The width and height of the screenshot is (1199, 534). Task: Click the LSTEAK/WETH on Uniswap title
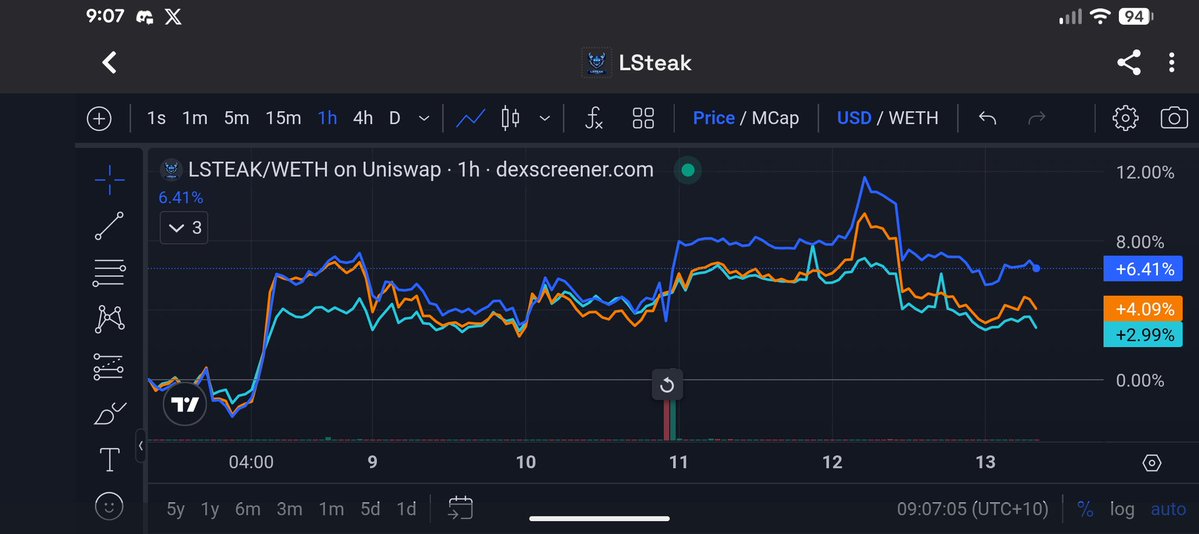pyautogui.click(x=314, y=170)
